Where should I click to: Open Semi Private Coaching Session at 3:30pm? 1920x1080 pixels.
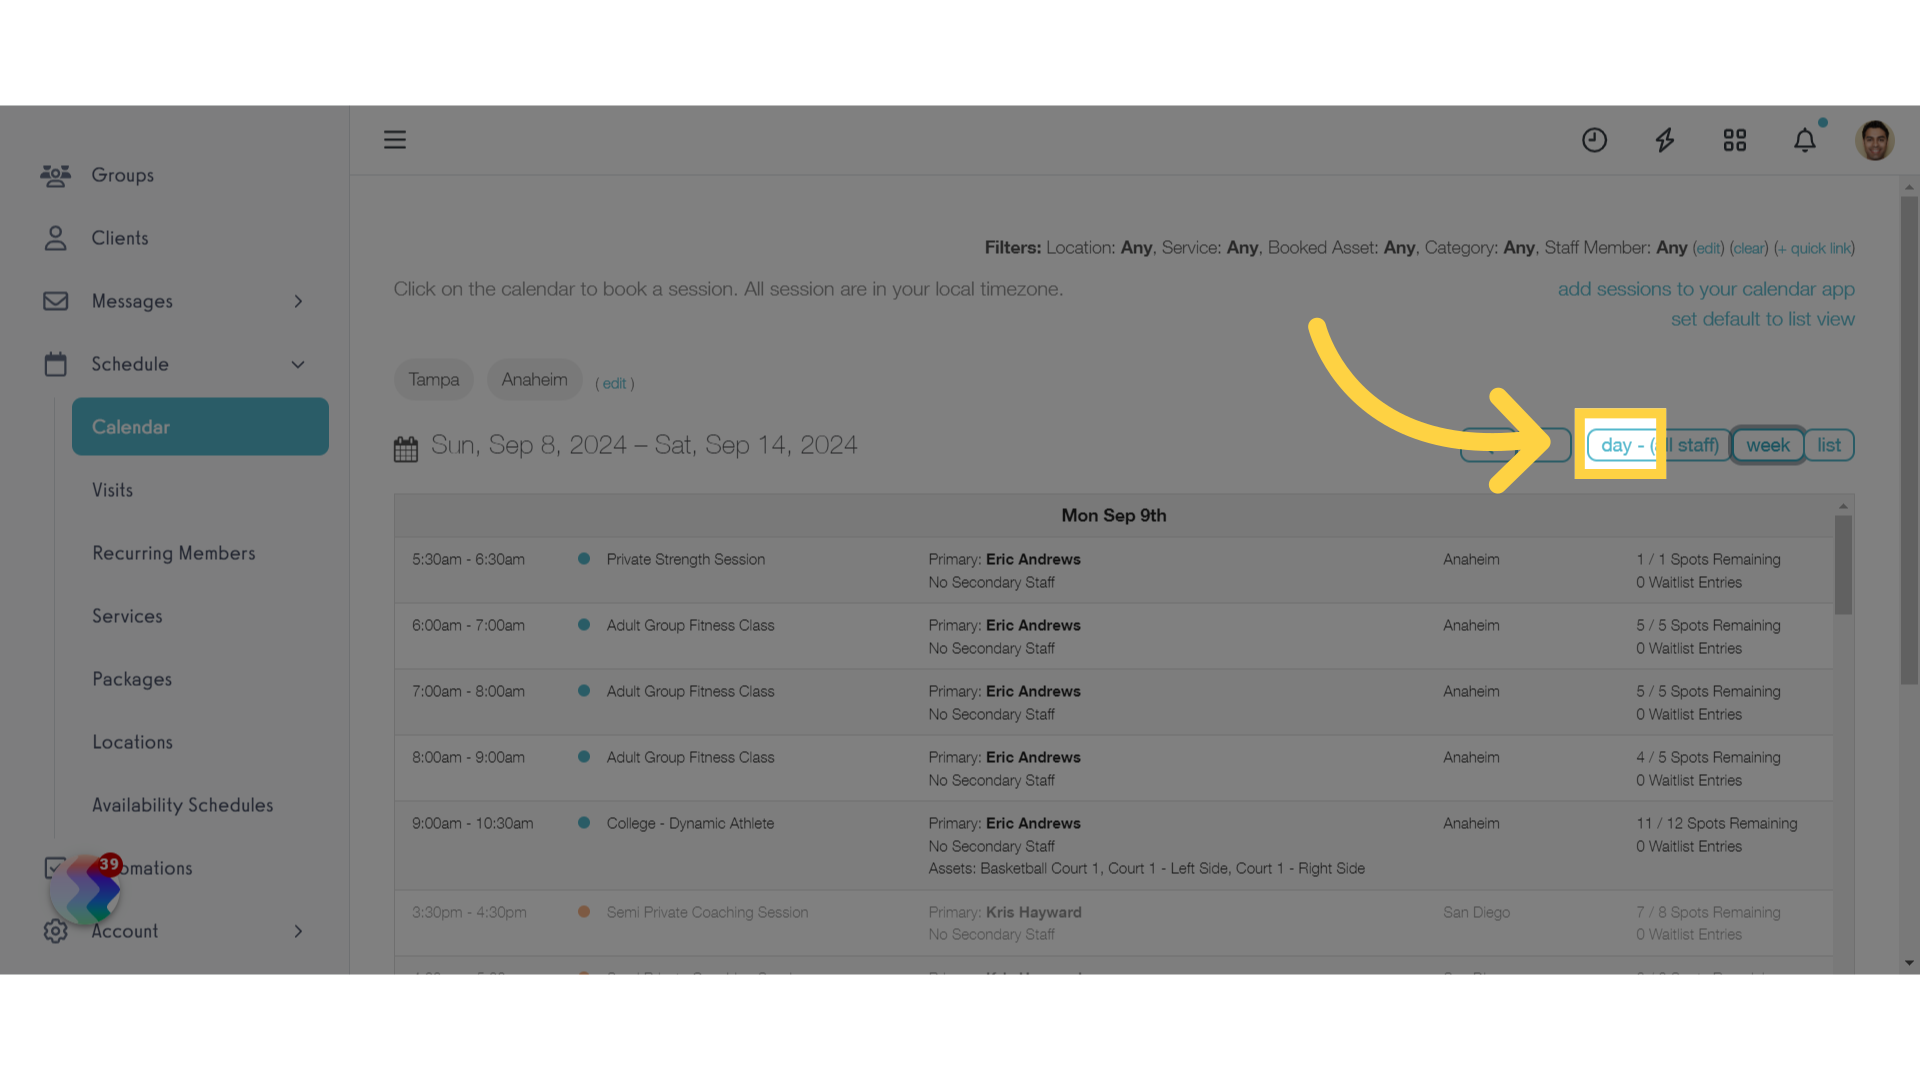[1114, 923]
